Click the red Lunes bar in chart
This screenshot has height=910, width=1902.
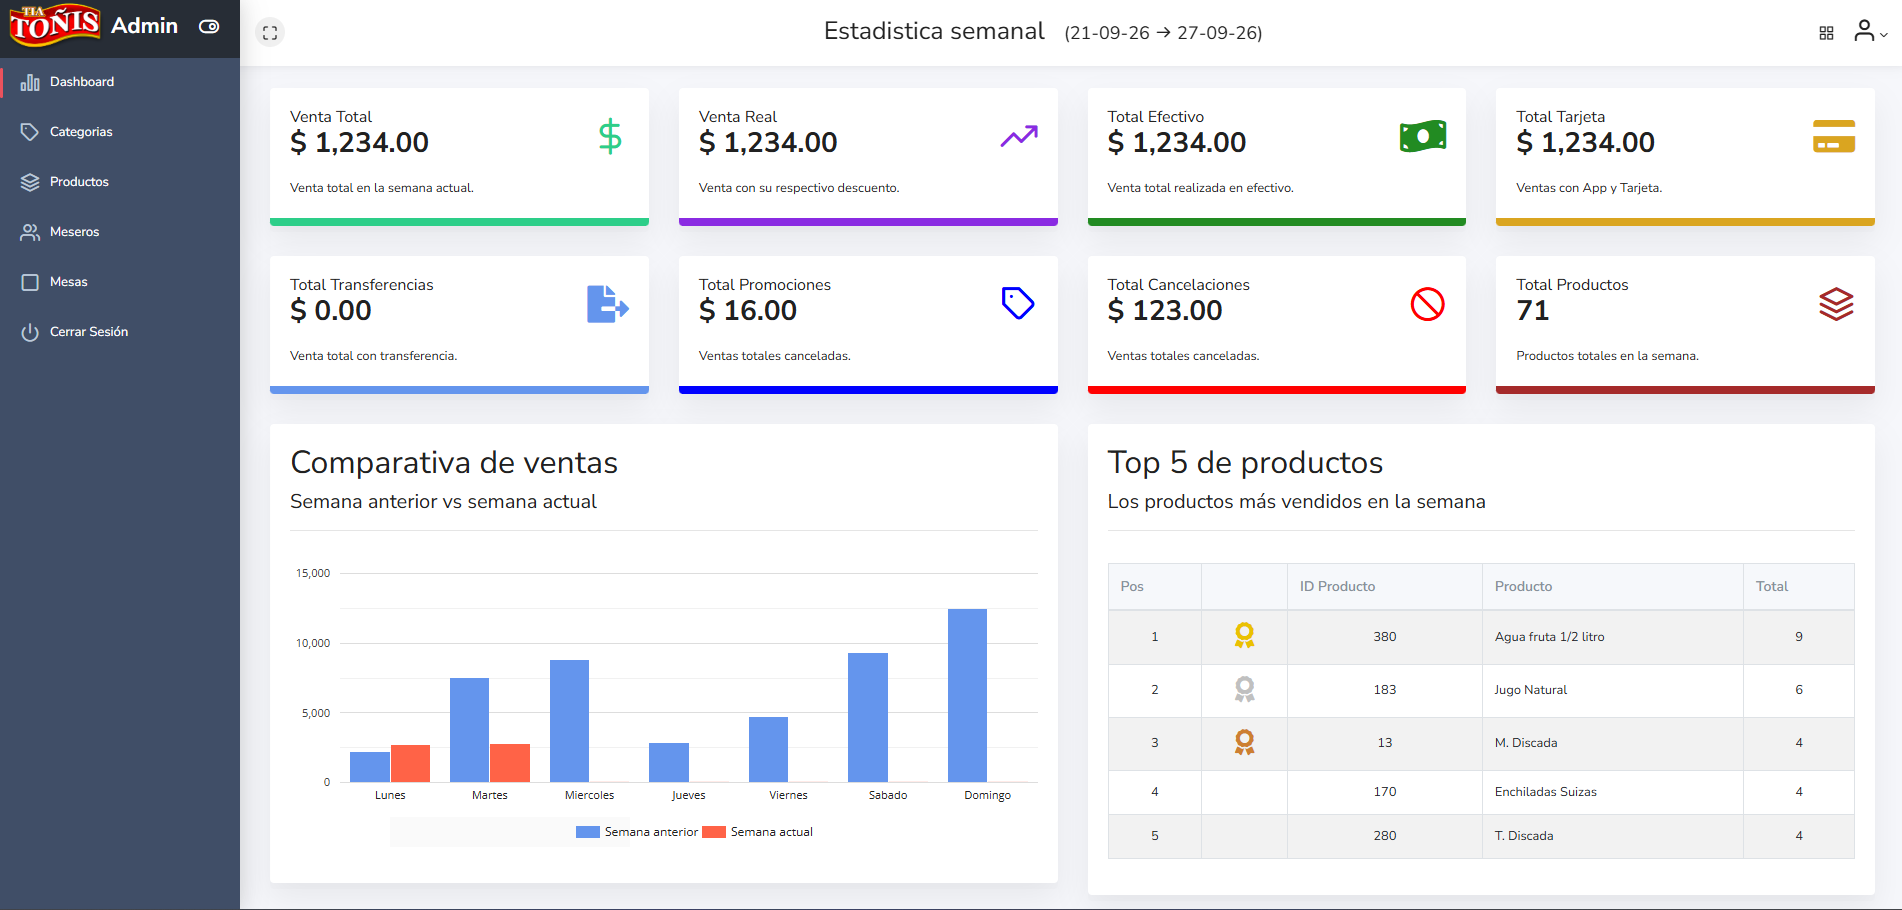(410, 763)
